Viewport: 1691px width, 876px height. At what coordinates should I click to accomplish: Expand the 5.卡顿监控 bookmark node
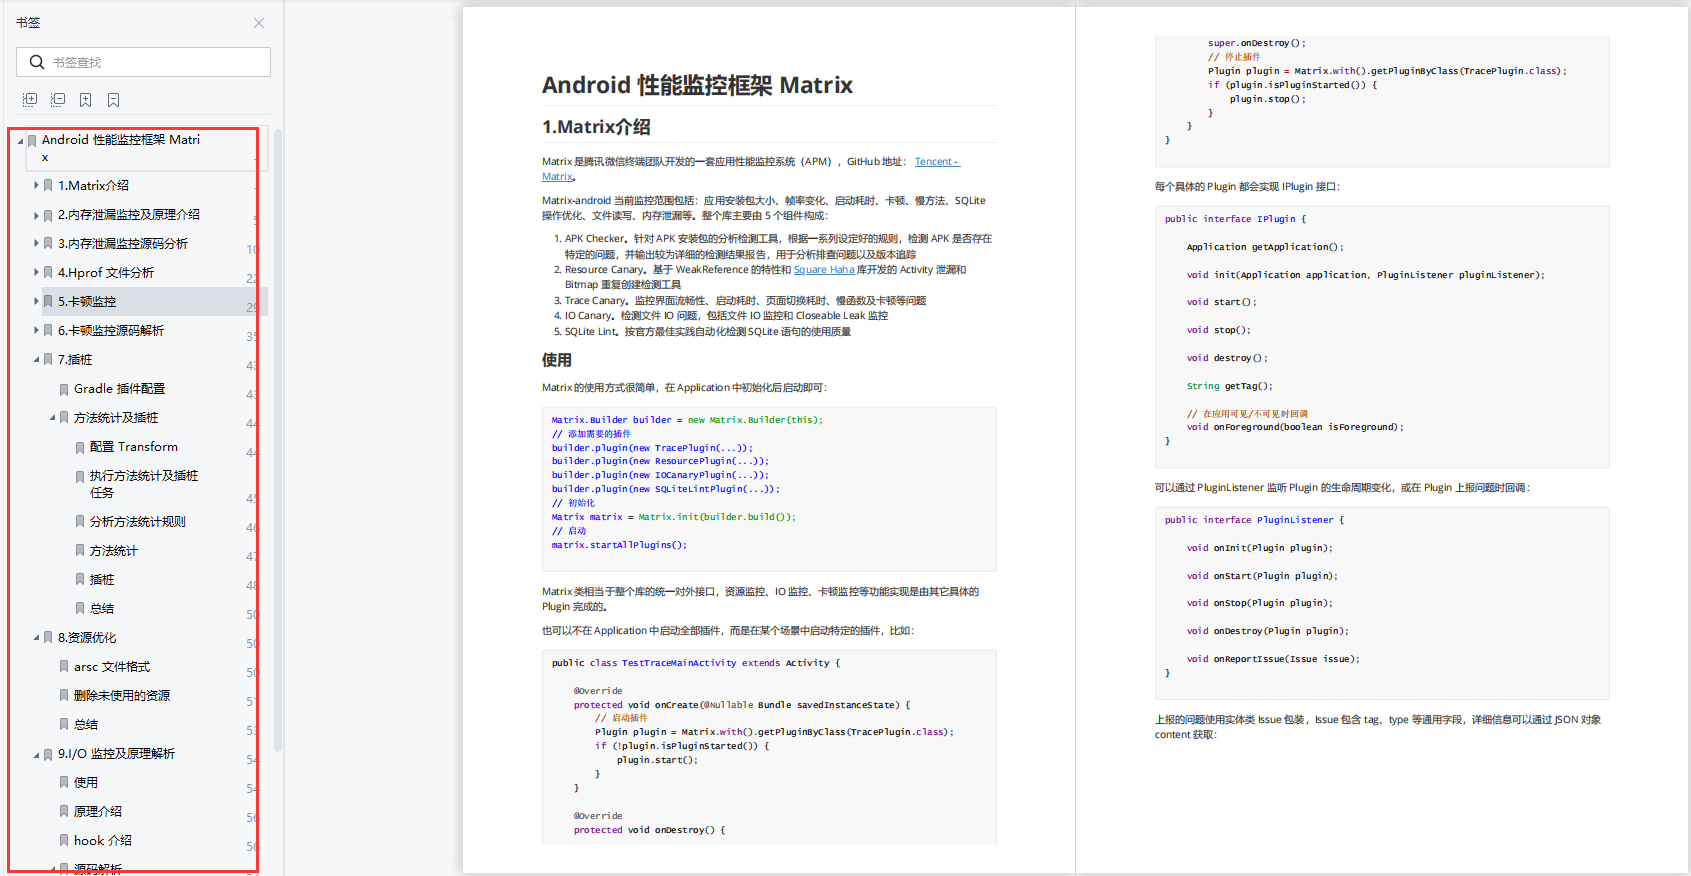pos(36,301)
